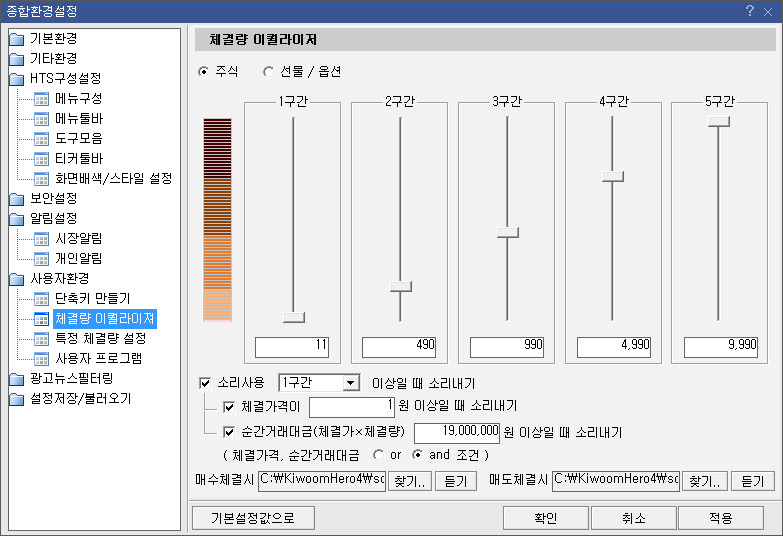Image resolution: width=783 pixels, height=536 pixels.
Task: Click the grid icon beside 개인알림
Action: point(41,259)
